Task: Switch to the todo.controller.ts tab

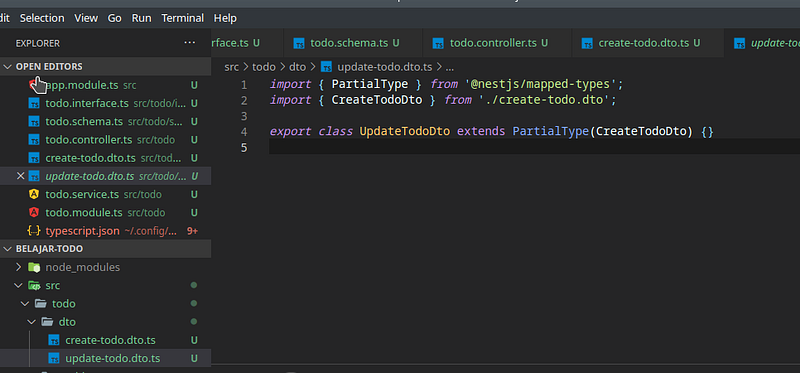Action: [497, 43]
